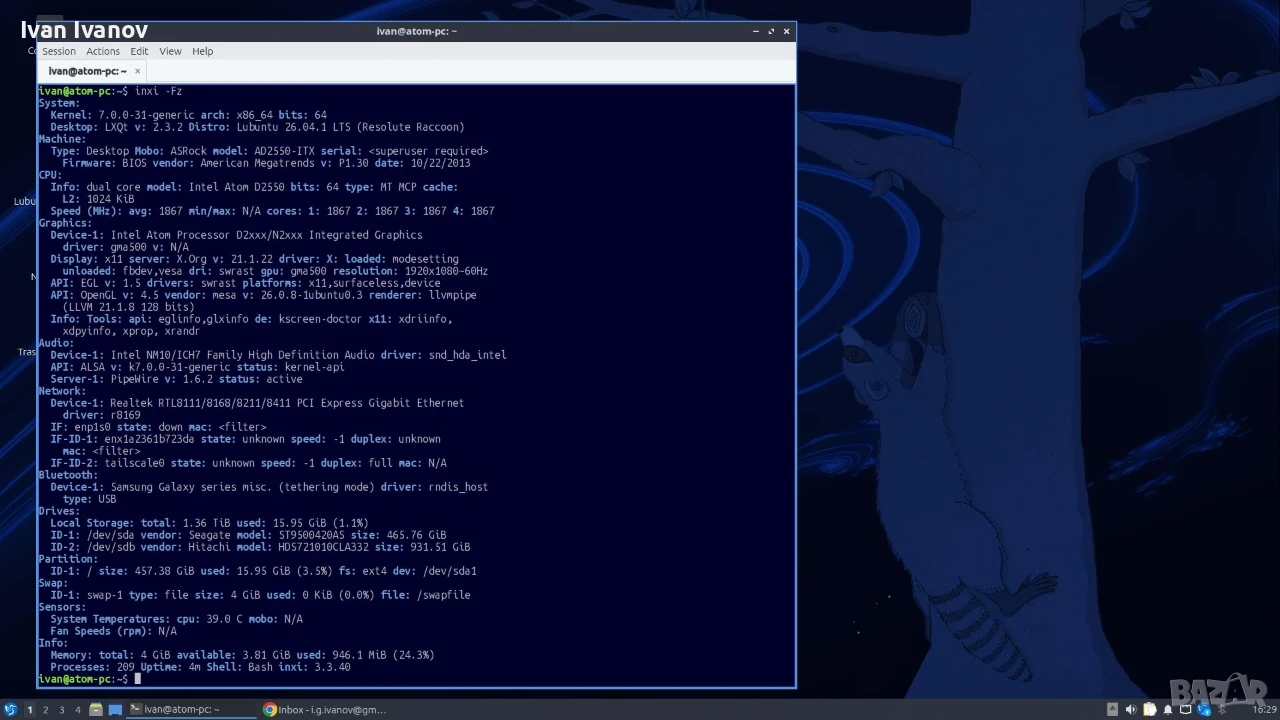Click the 16:29 clock on the panel

(x=1264, y=709)
